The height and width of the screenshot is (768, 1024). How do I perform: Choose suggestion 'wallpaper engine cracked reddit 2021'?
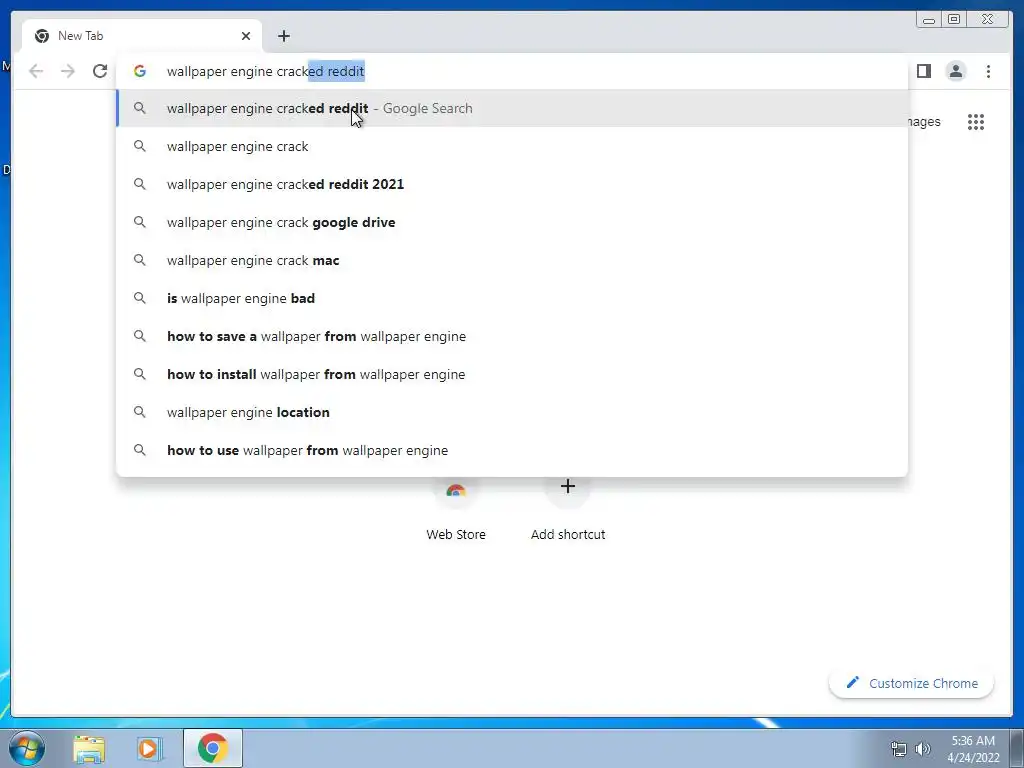coord(512,184)
